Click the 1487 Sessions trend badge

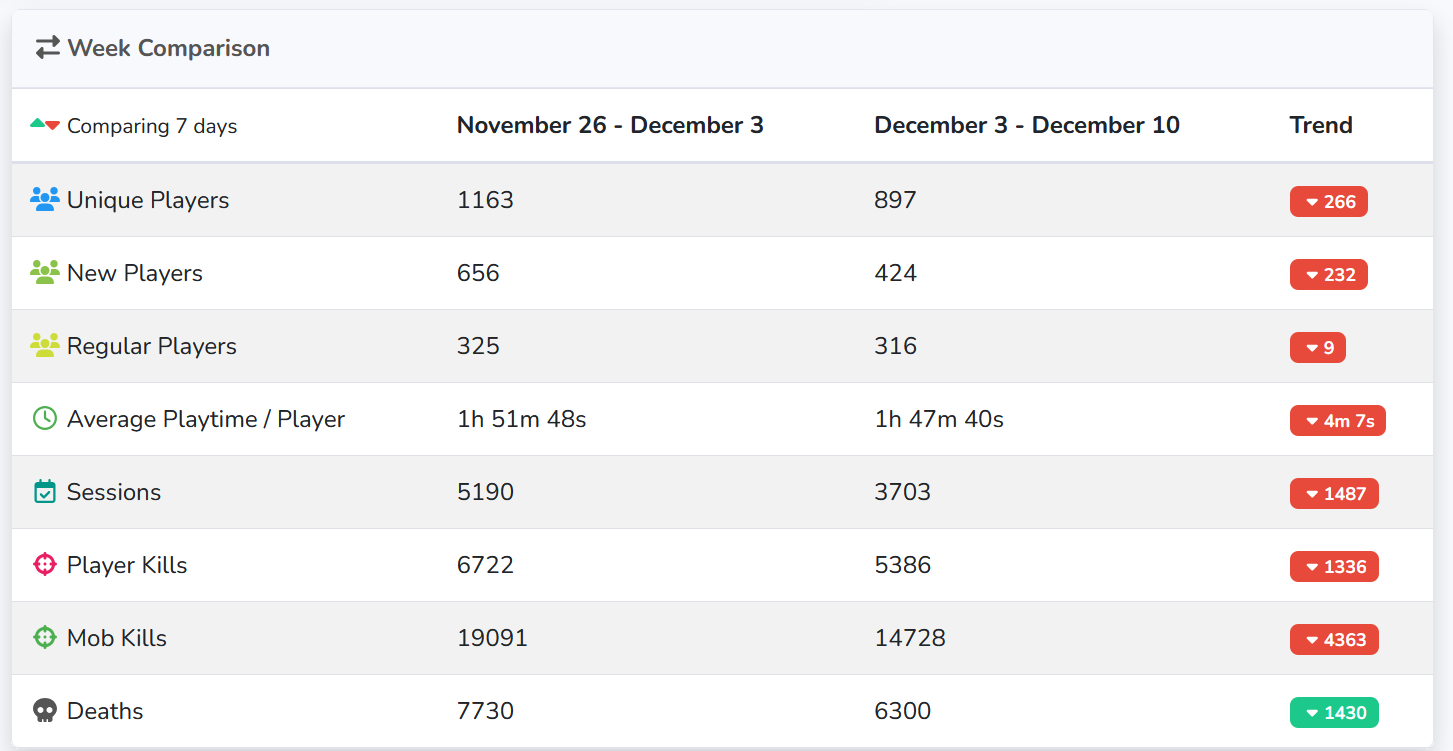coord(1334,494)
